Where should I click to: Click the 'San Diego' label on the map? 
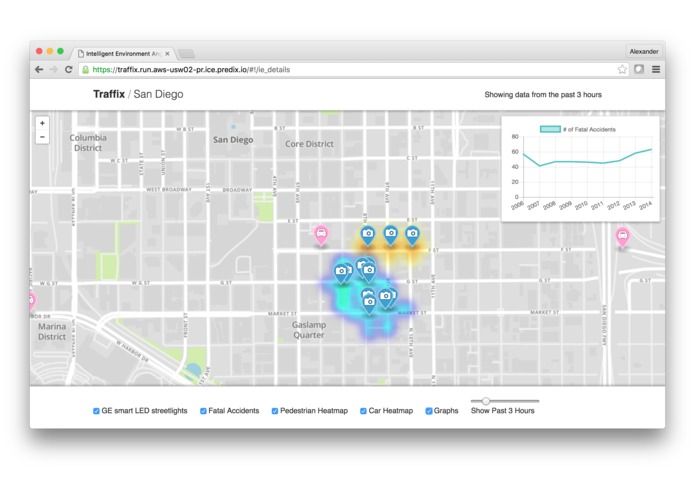(233, 140)
